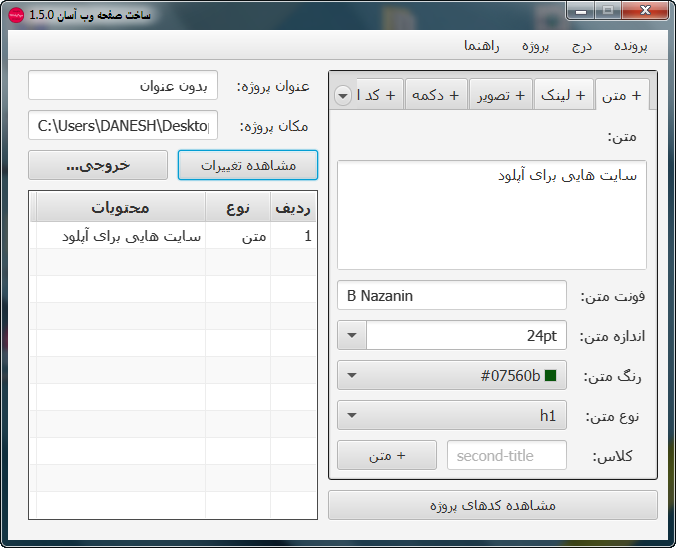Switch to the + دکمه tab
The width and height of the screenshot is (676, 548).
tap(436, 94)
